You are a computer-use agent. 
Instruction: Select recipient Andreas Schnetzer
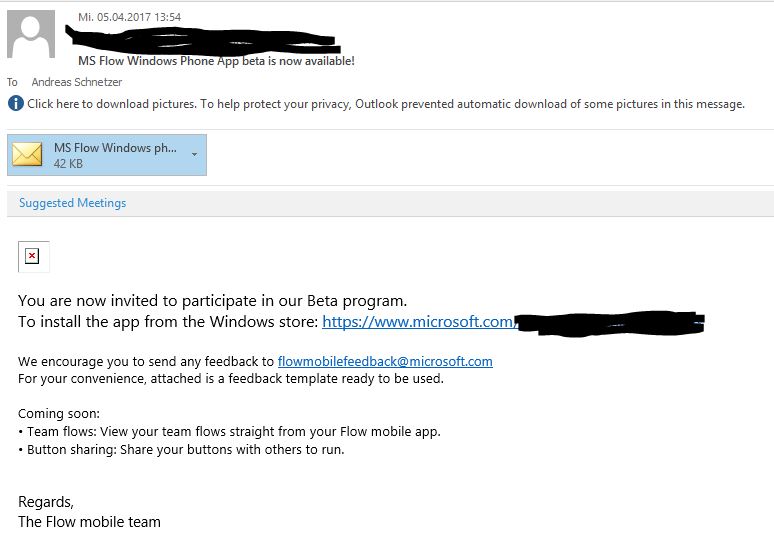click(x=78, y=82)
